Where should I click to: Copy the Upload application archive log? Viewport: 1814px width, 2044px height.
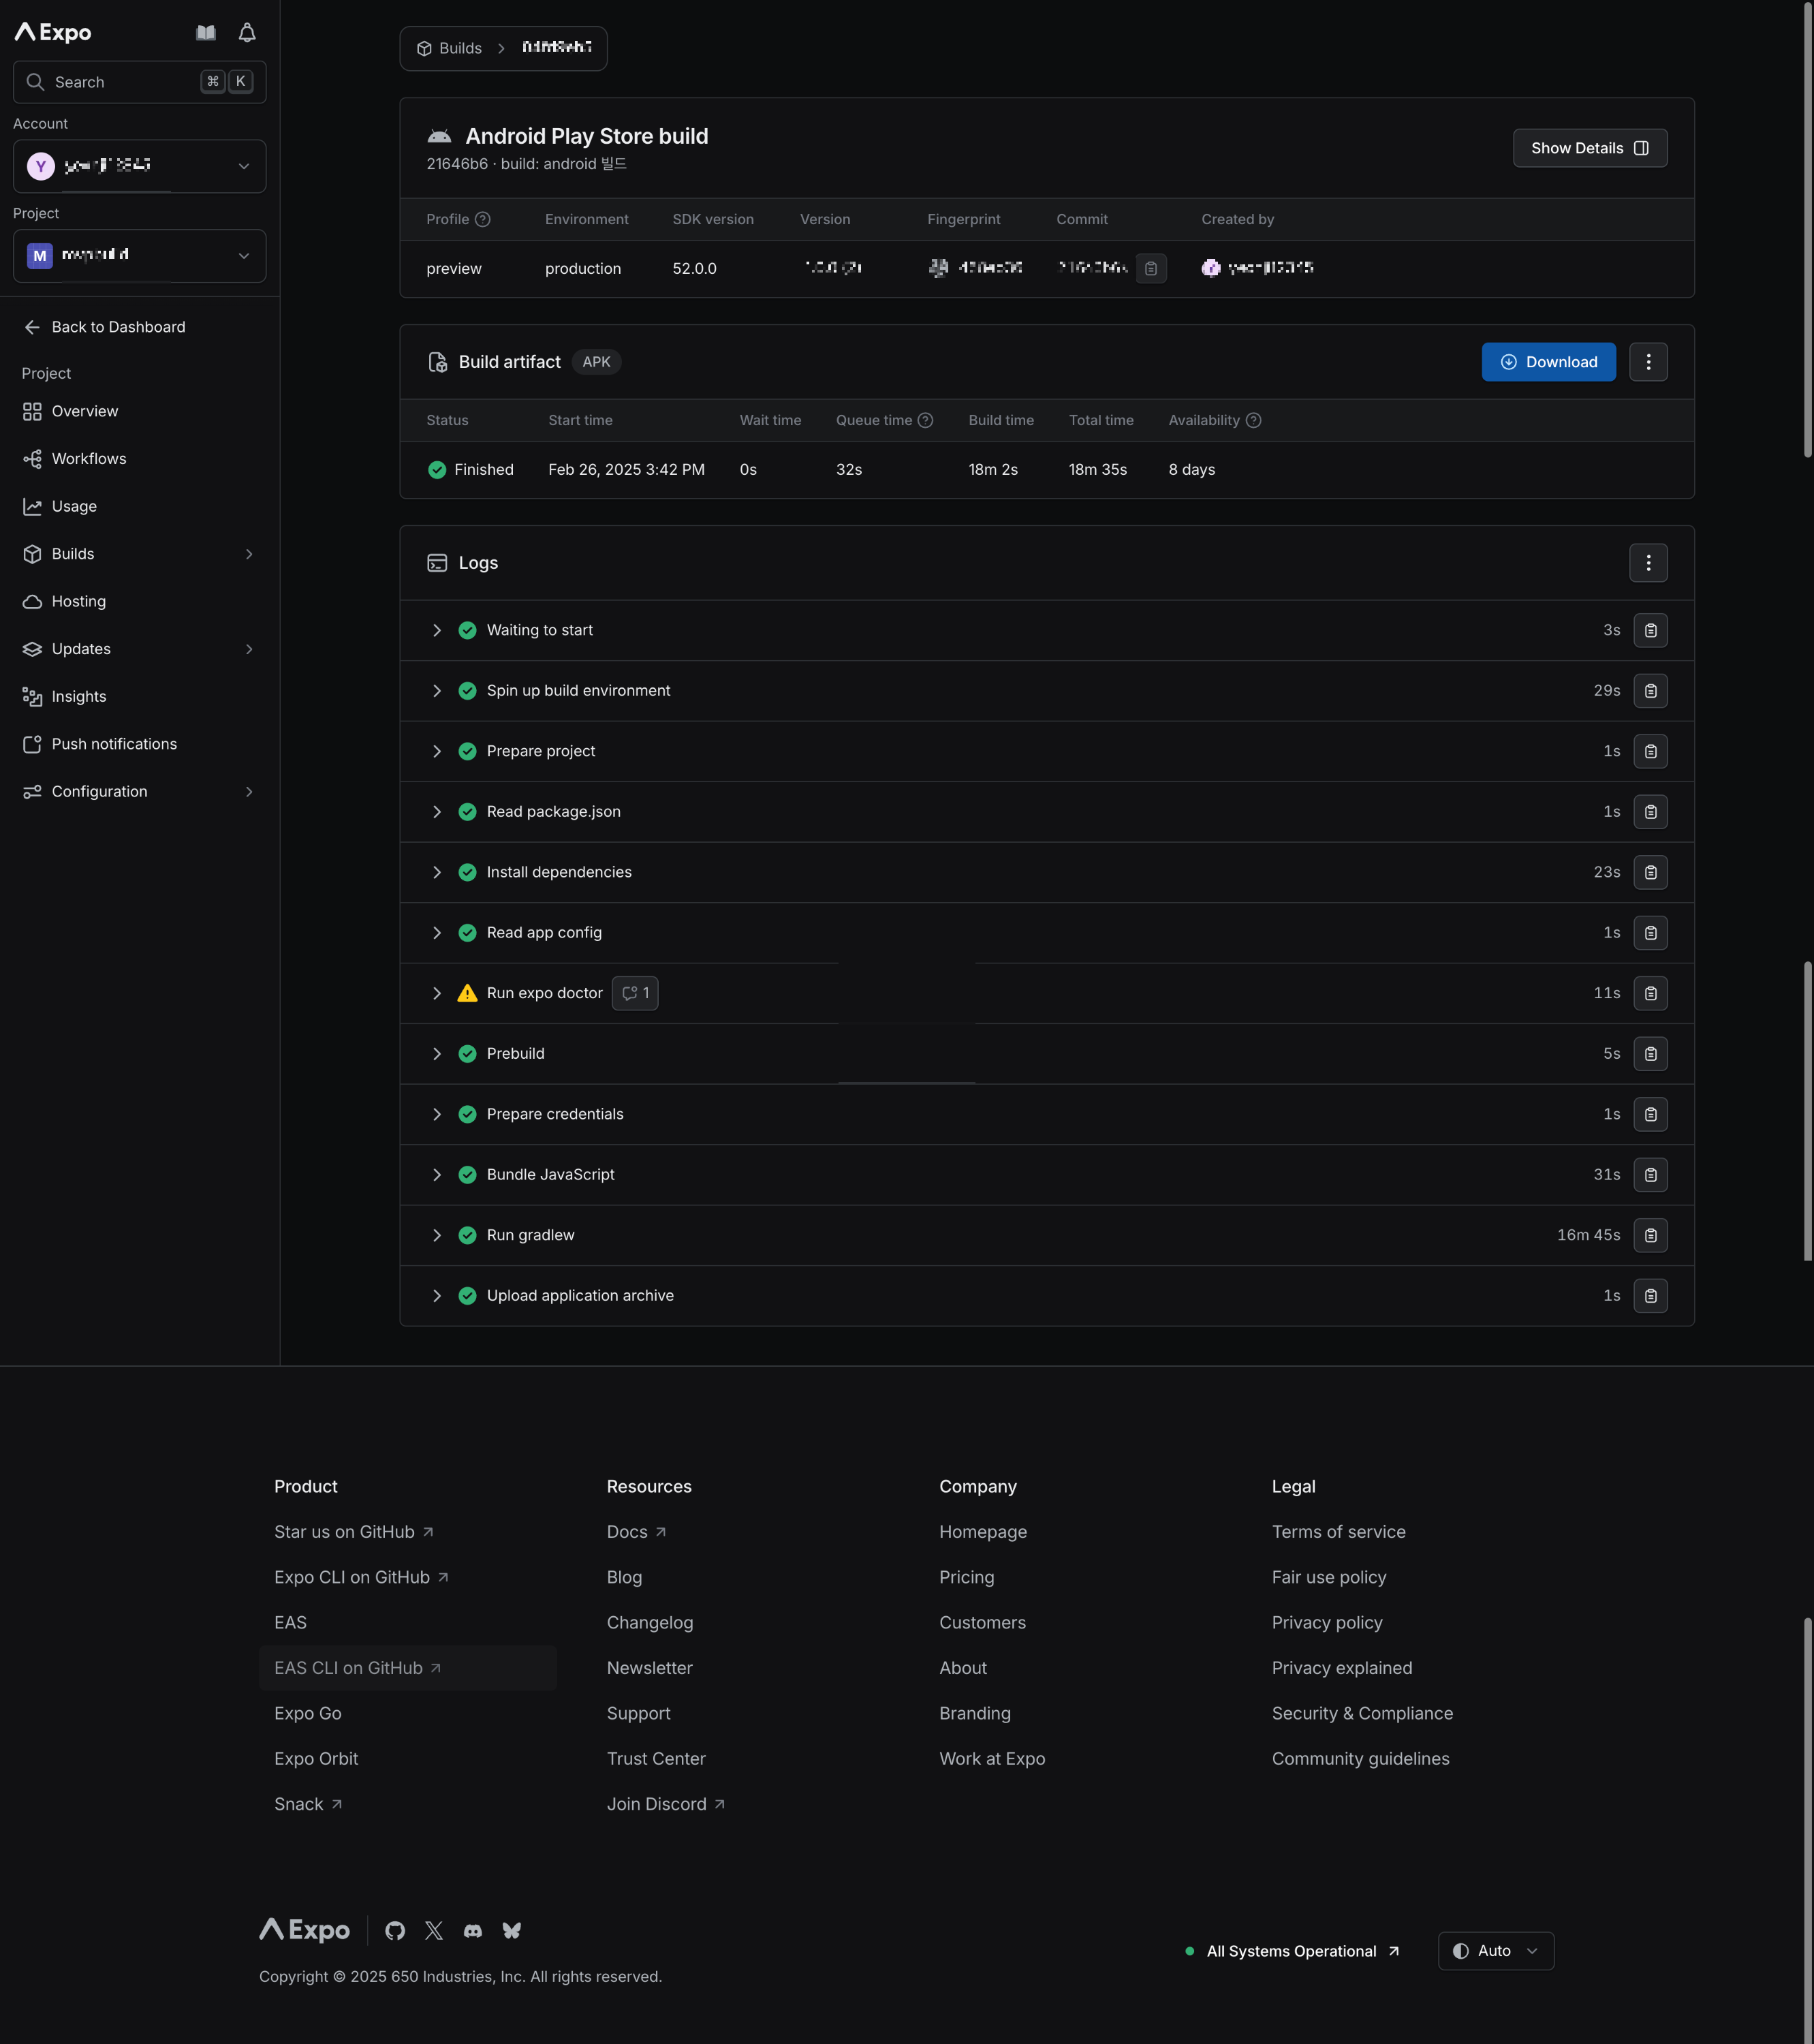pos(1650,1296)
